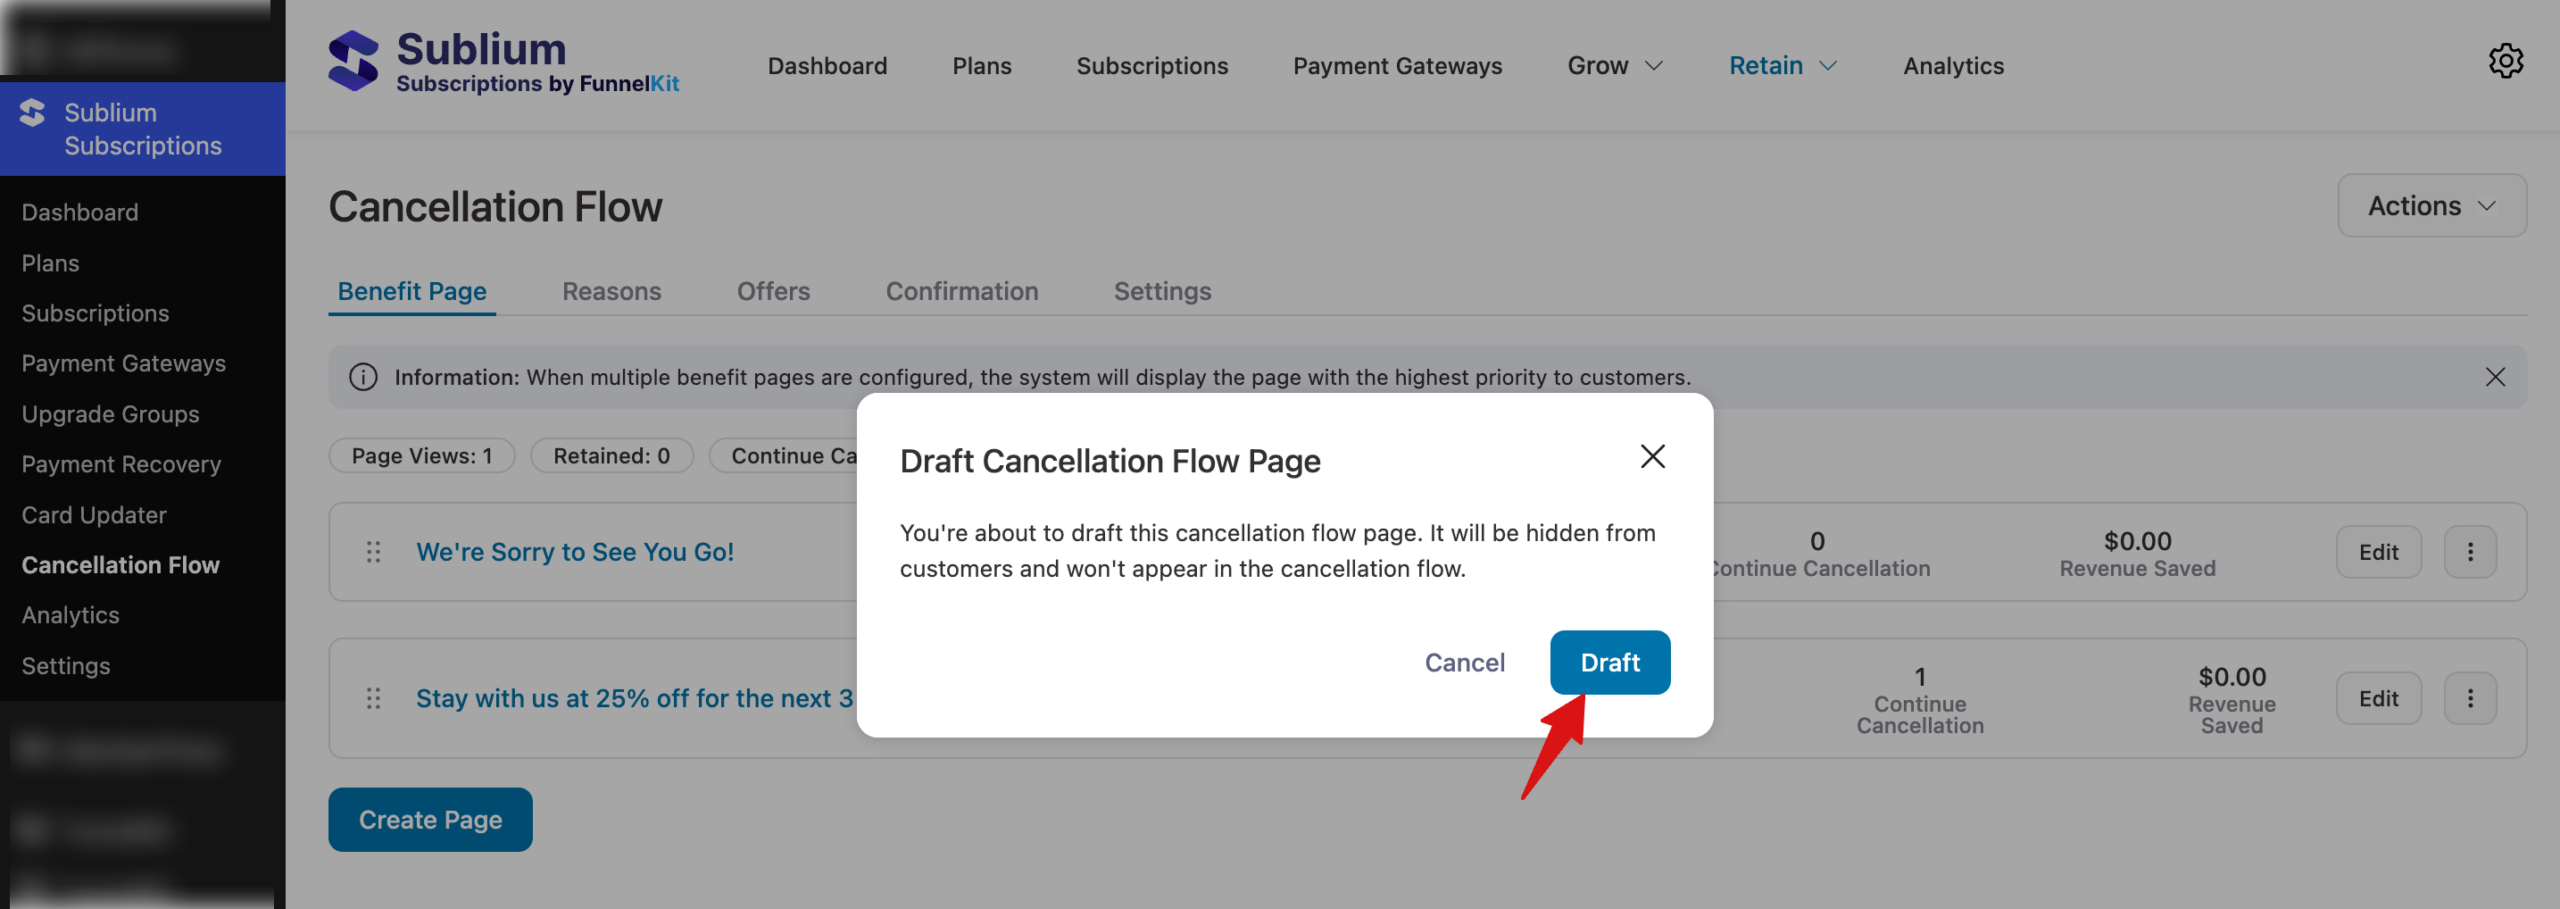Click the Information circle icon in banner
Image resolution: width=2560 pixels, height=909 pixels.
[x=363, y=377]
